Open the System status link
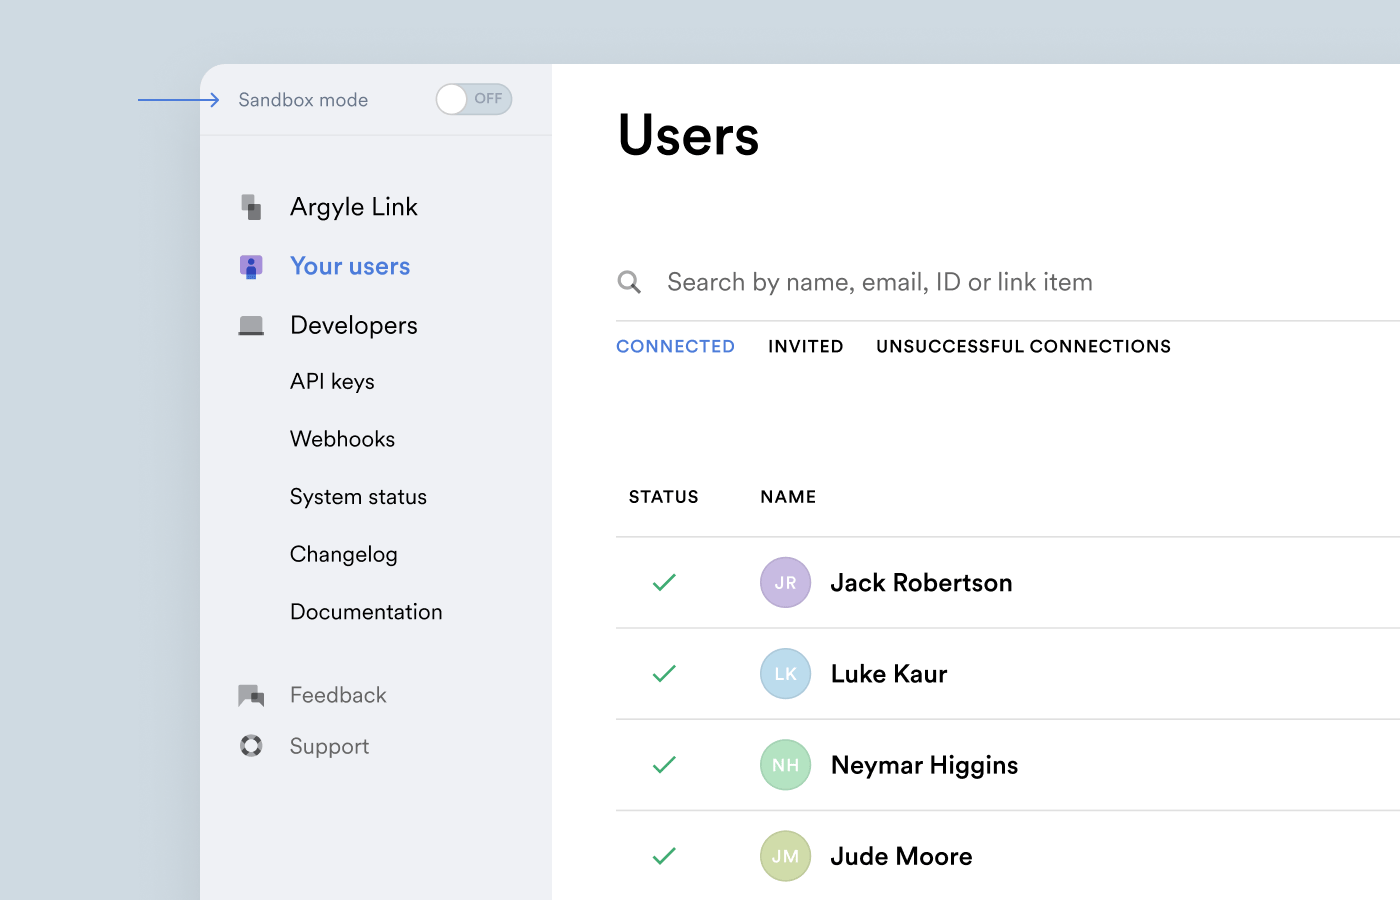 tap(358, 497)
